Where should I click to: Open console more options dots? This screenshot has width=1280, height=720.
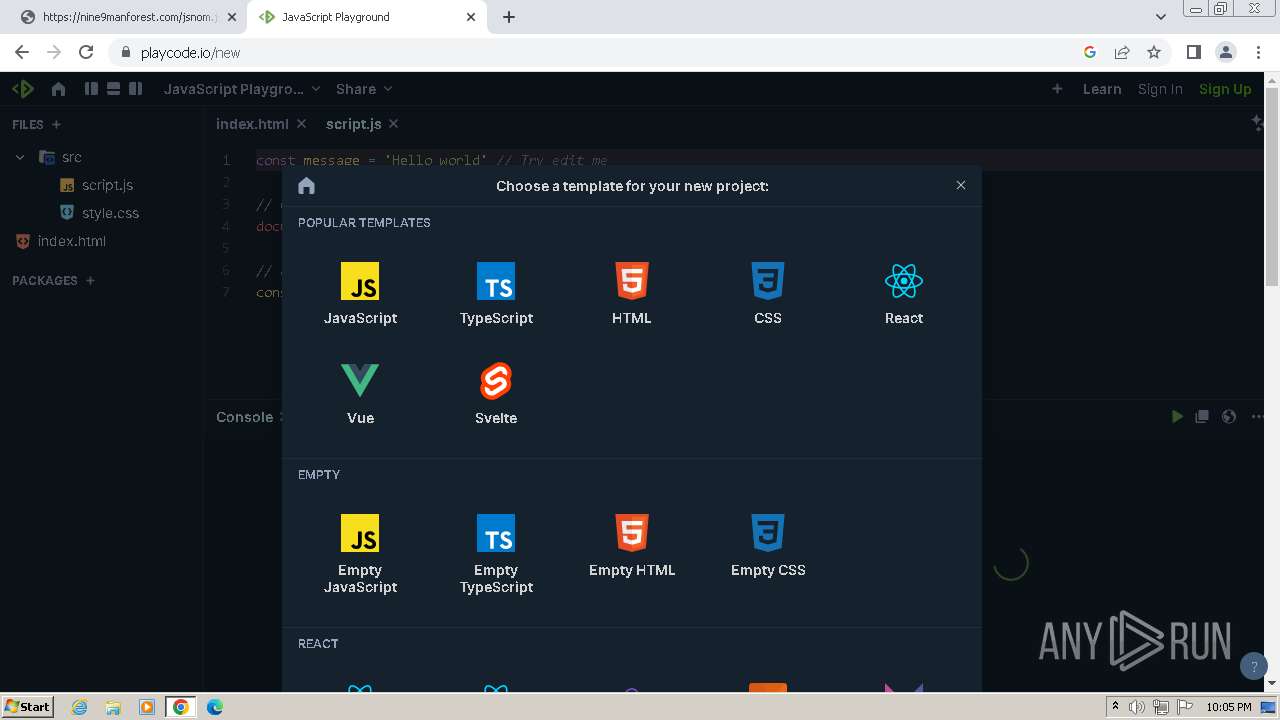pos(1257,417)
